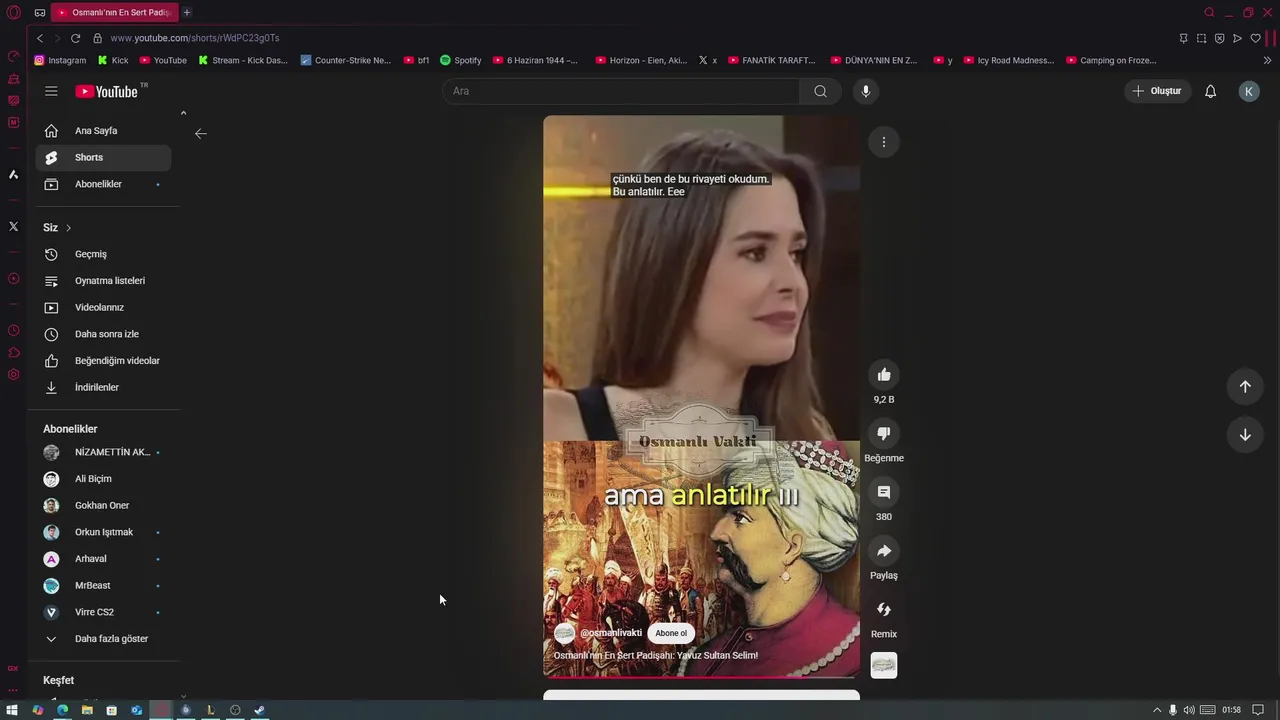Image resolution: width=1280 pixels, height=720 pixels.
Task: Open NİZAMETTİN AK... subscription channel
Action: [x=103, y=452]
